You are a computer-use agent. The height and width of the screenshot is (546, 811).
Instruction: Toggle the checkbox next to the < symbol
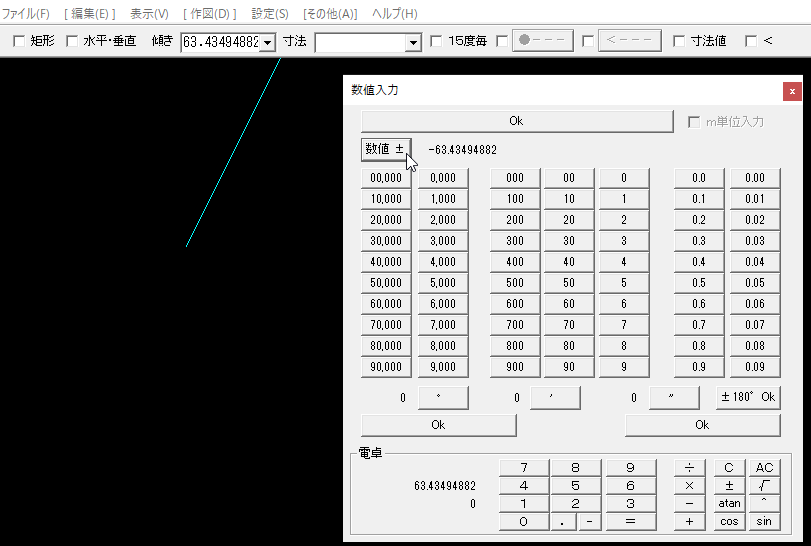click(x=751, y=41)
